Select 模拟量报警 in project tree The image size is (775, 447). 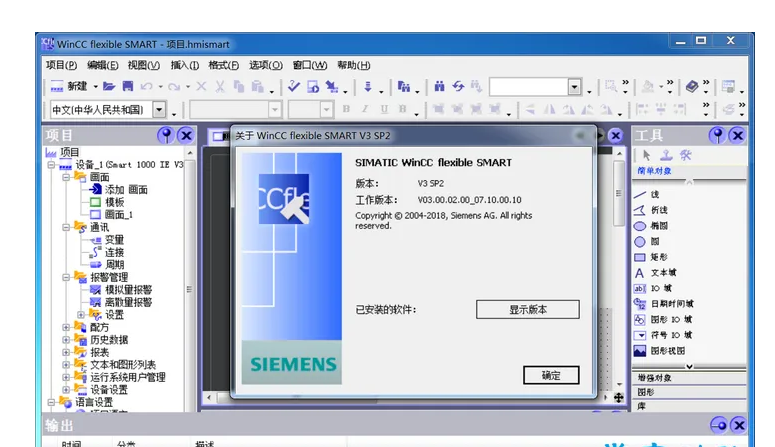coord(121,290)
